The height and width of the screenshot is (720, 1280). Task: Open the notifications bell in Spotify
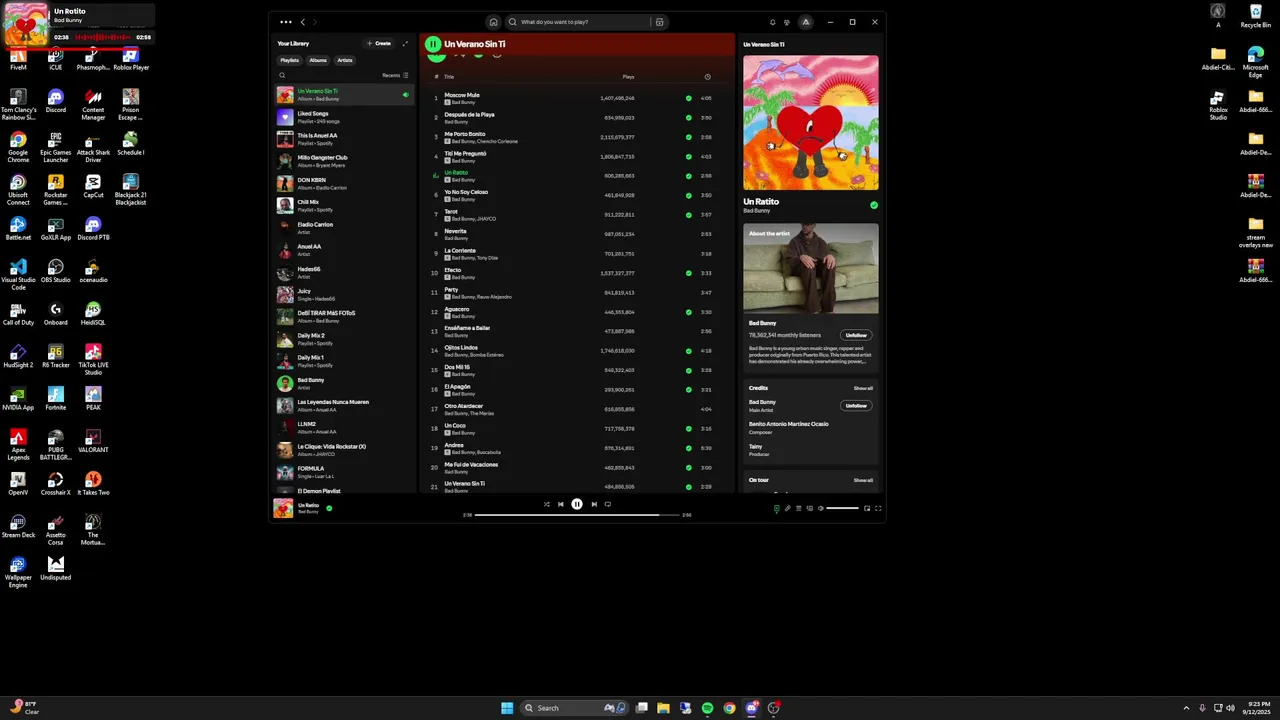[x=772, y=22]
